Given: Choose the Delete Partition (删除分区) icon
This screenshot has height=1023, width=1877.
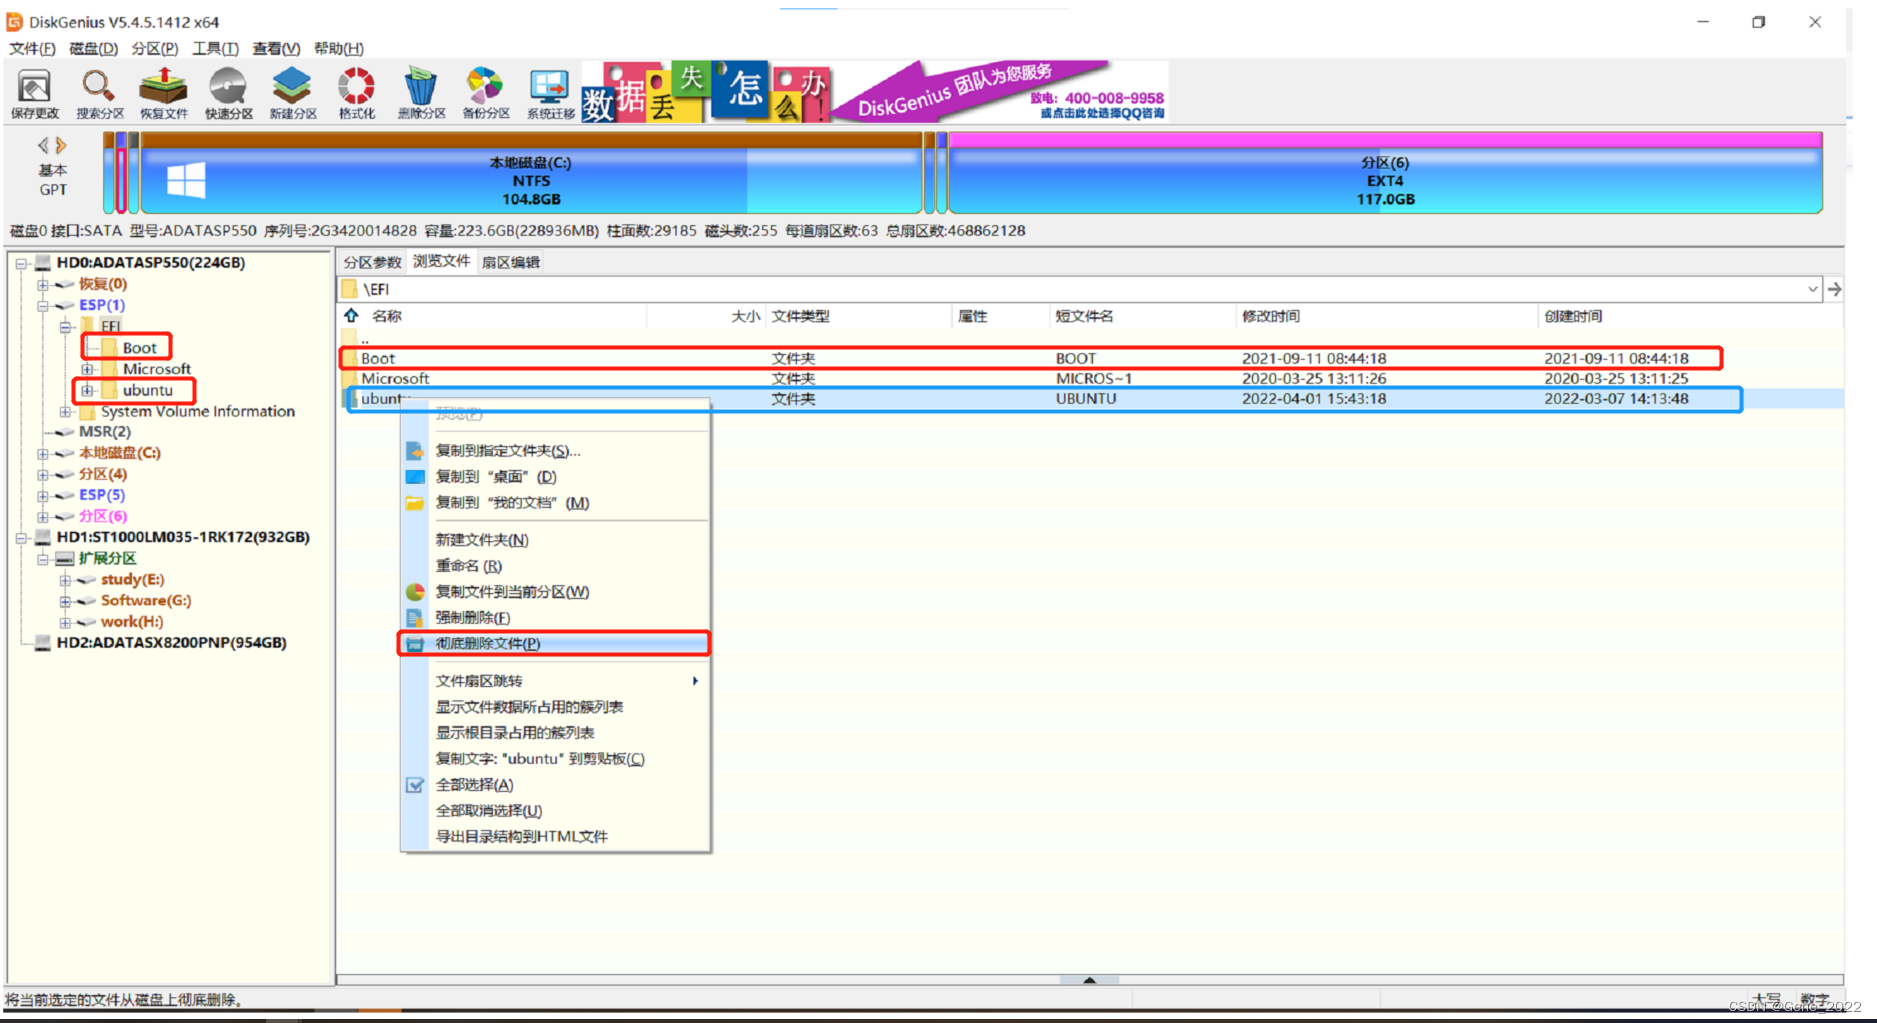Looking at the screenshot, I should (421, 94).
